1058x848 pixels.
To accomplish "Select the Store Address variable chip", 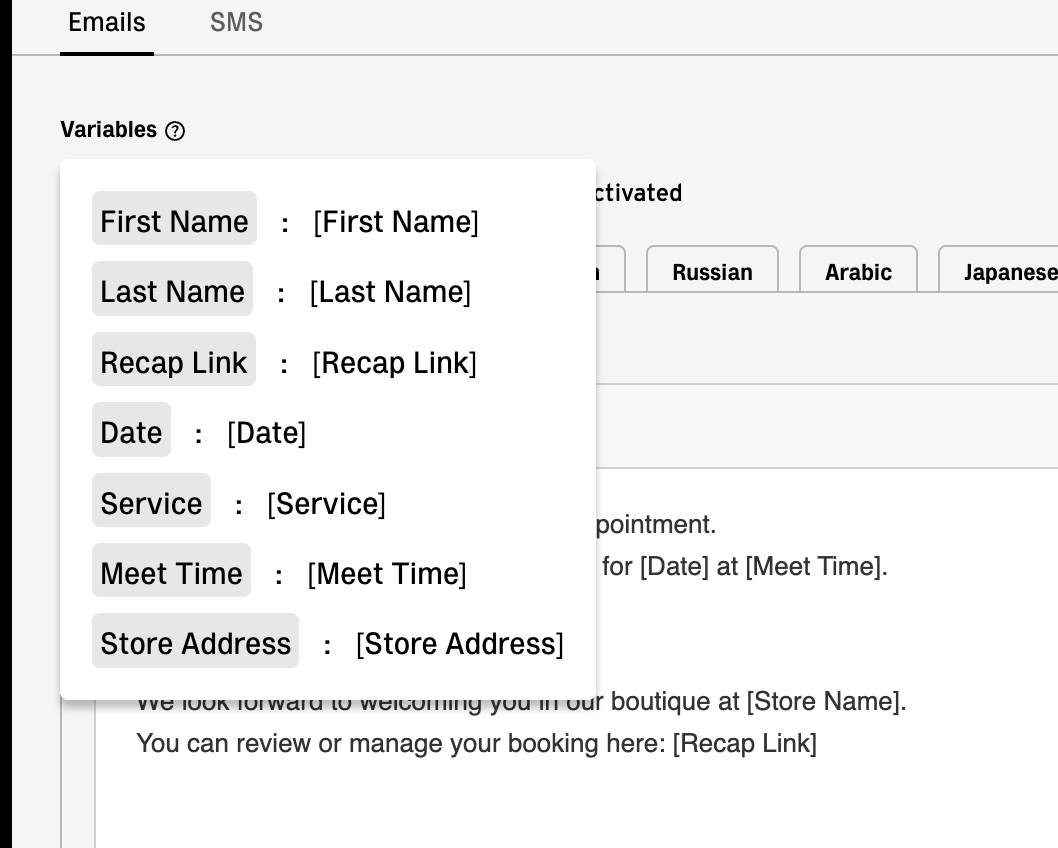I will (195, 643).
